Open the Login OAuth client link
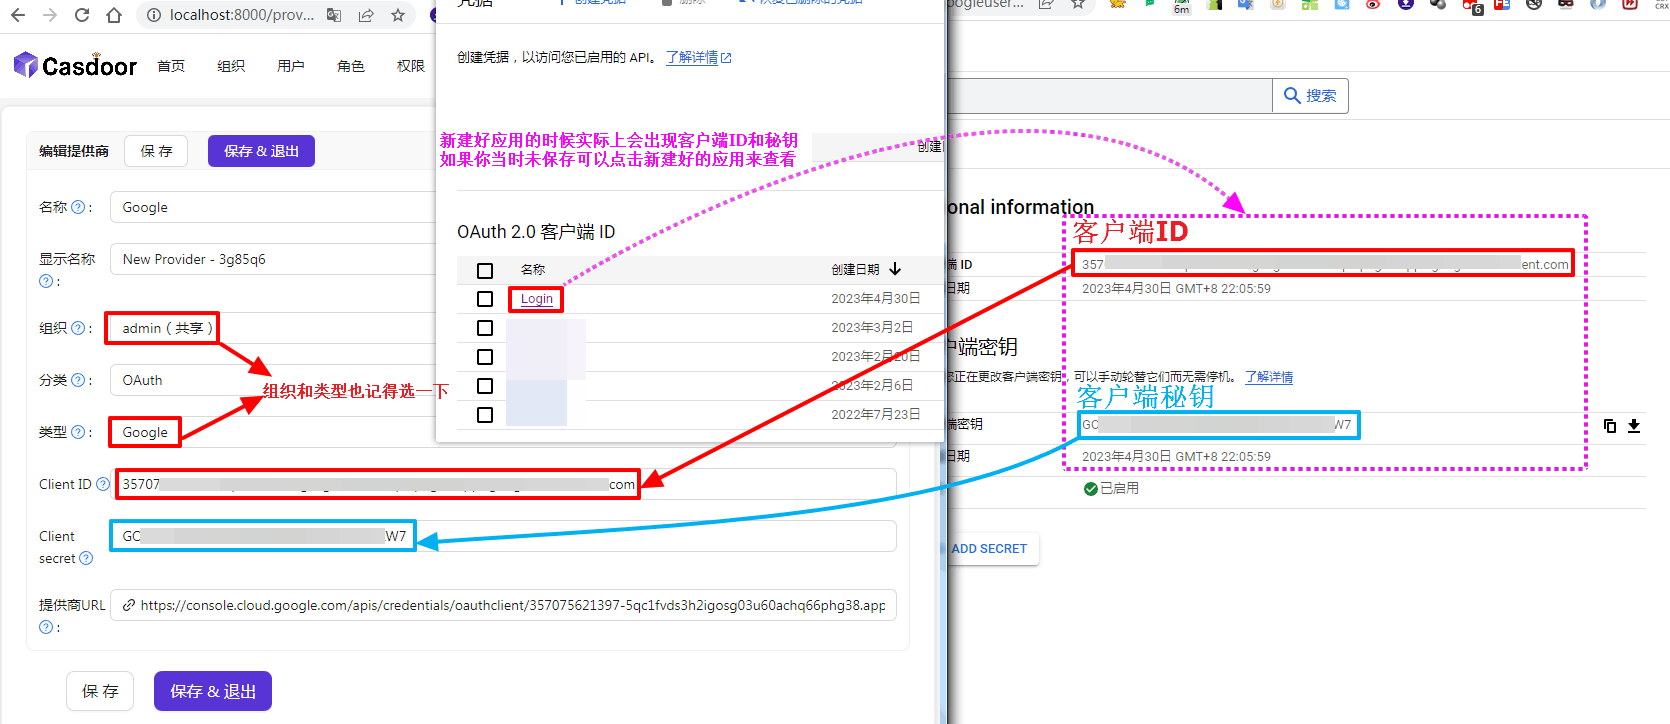Image resolution: width=1670 pixels, height=724 pixels. coord(536,299)
